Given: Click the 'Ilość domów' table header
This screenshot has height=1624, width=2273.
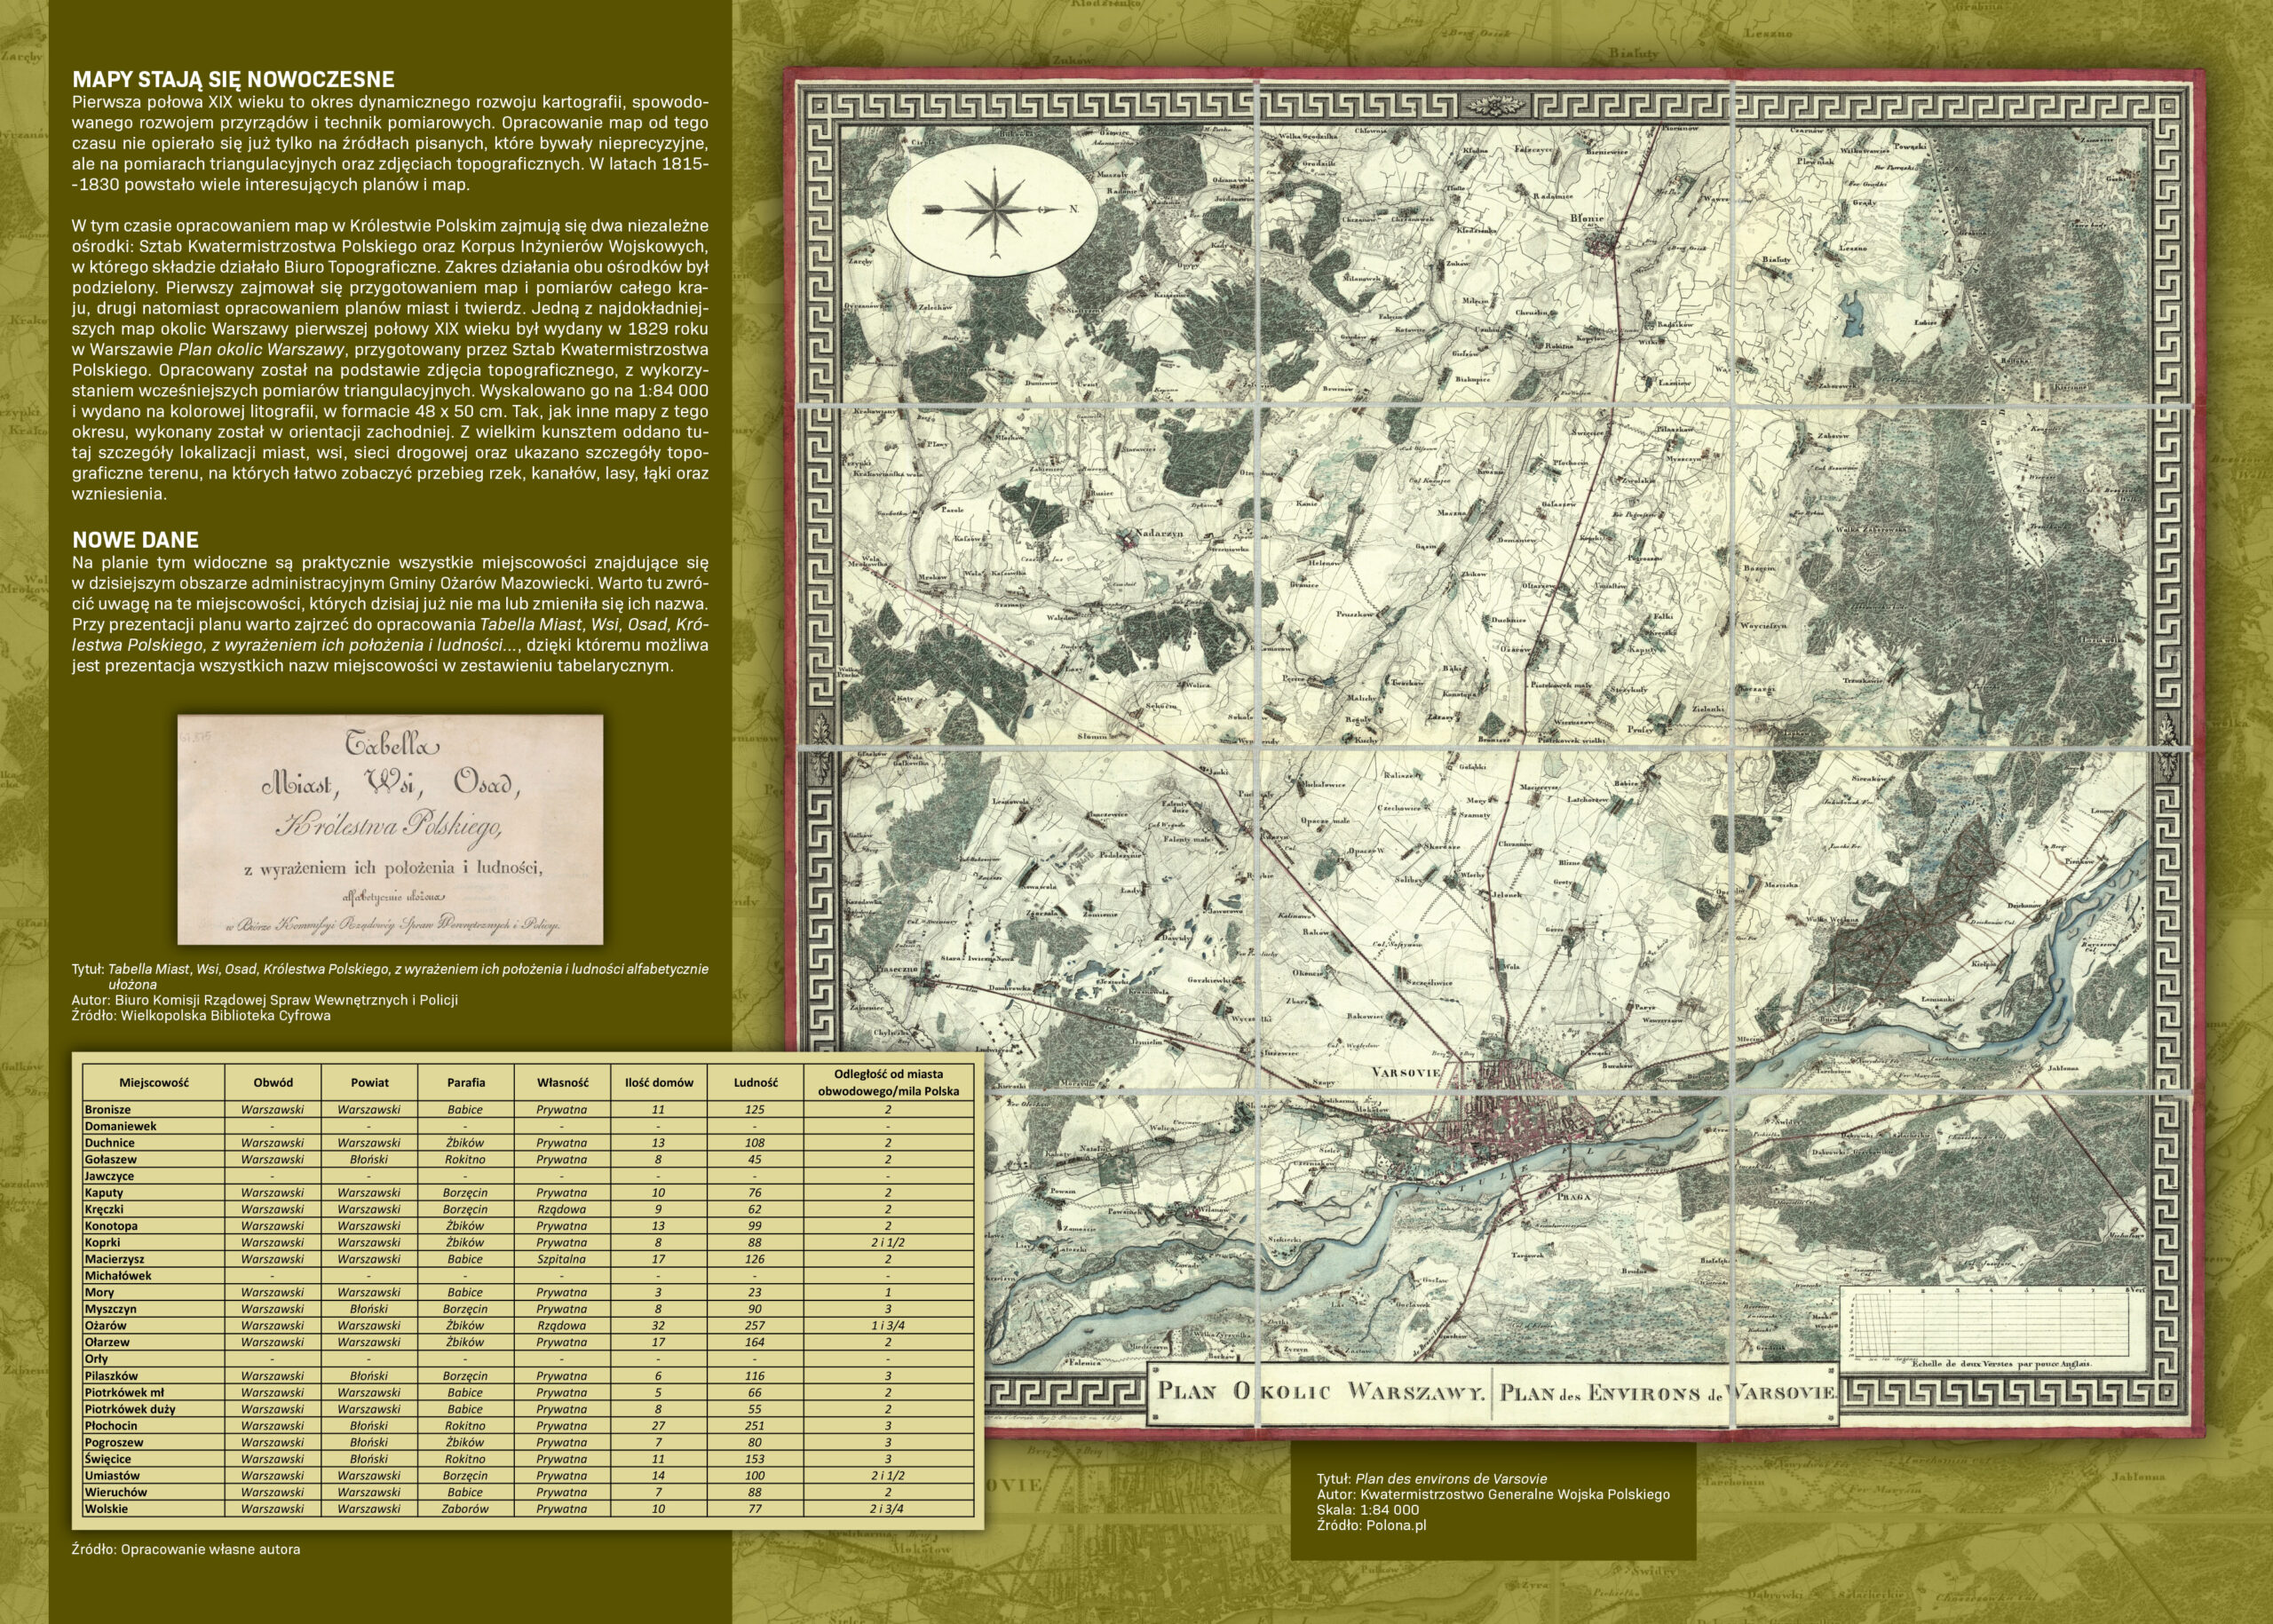Looking at the screenshot, I should (659, 1082).
